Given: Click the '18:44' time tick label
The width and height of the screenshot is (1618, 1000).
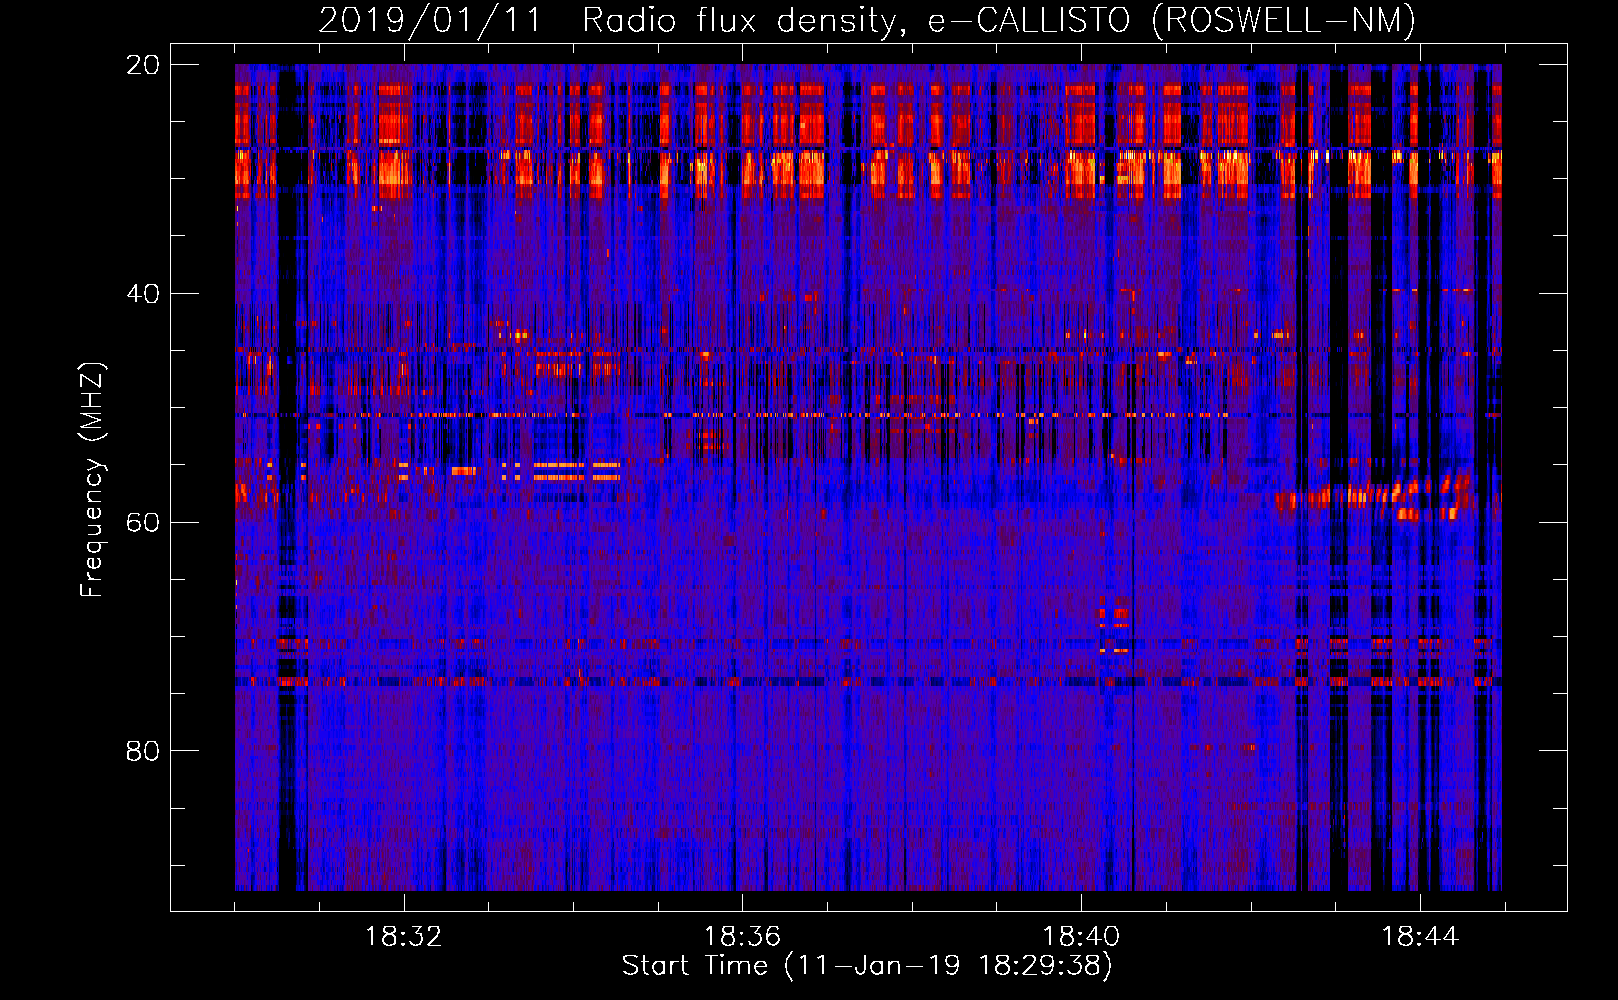Looking at the screenshot, I should pos(1420,937).
